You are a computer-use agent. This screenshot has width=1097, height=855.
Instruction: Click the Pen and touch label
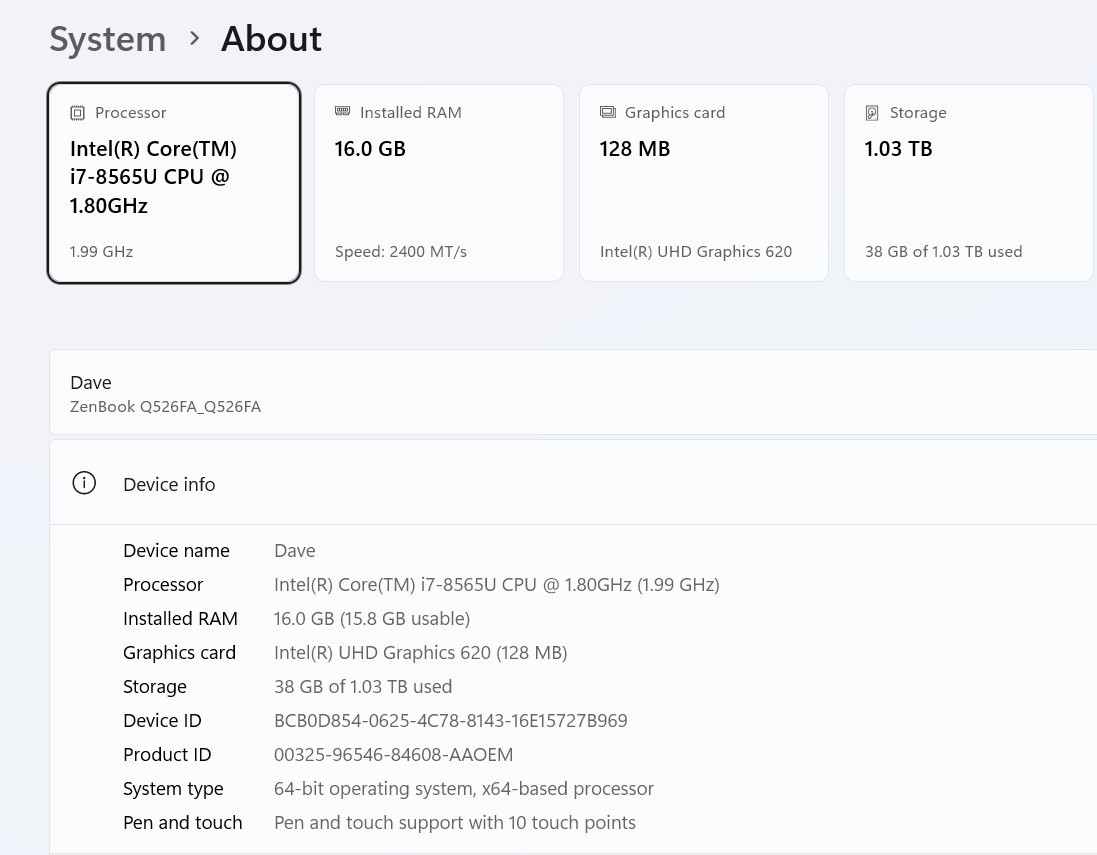pyautogui.click(x=183, y=822)
